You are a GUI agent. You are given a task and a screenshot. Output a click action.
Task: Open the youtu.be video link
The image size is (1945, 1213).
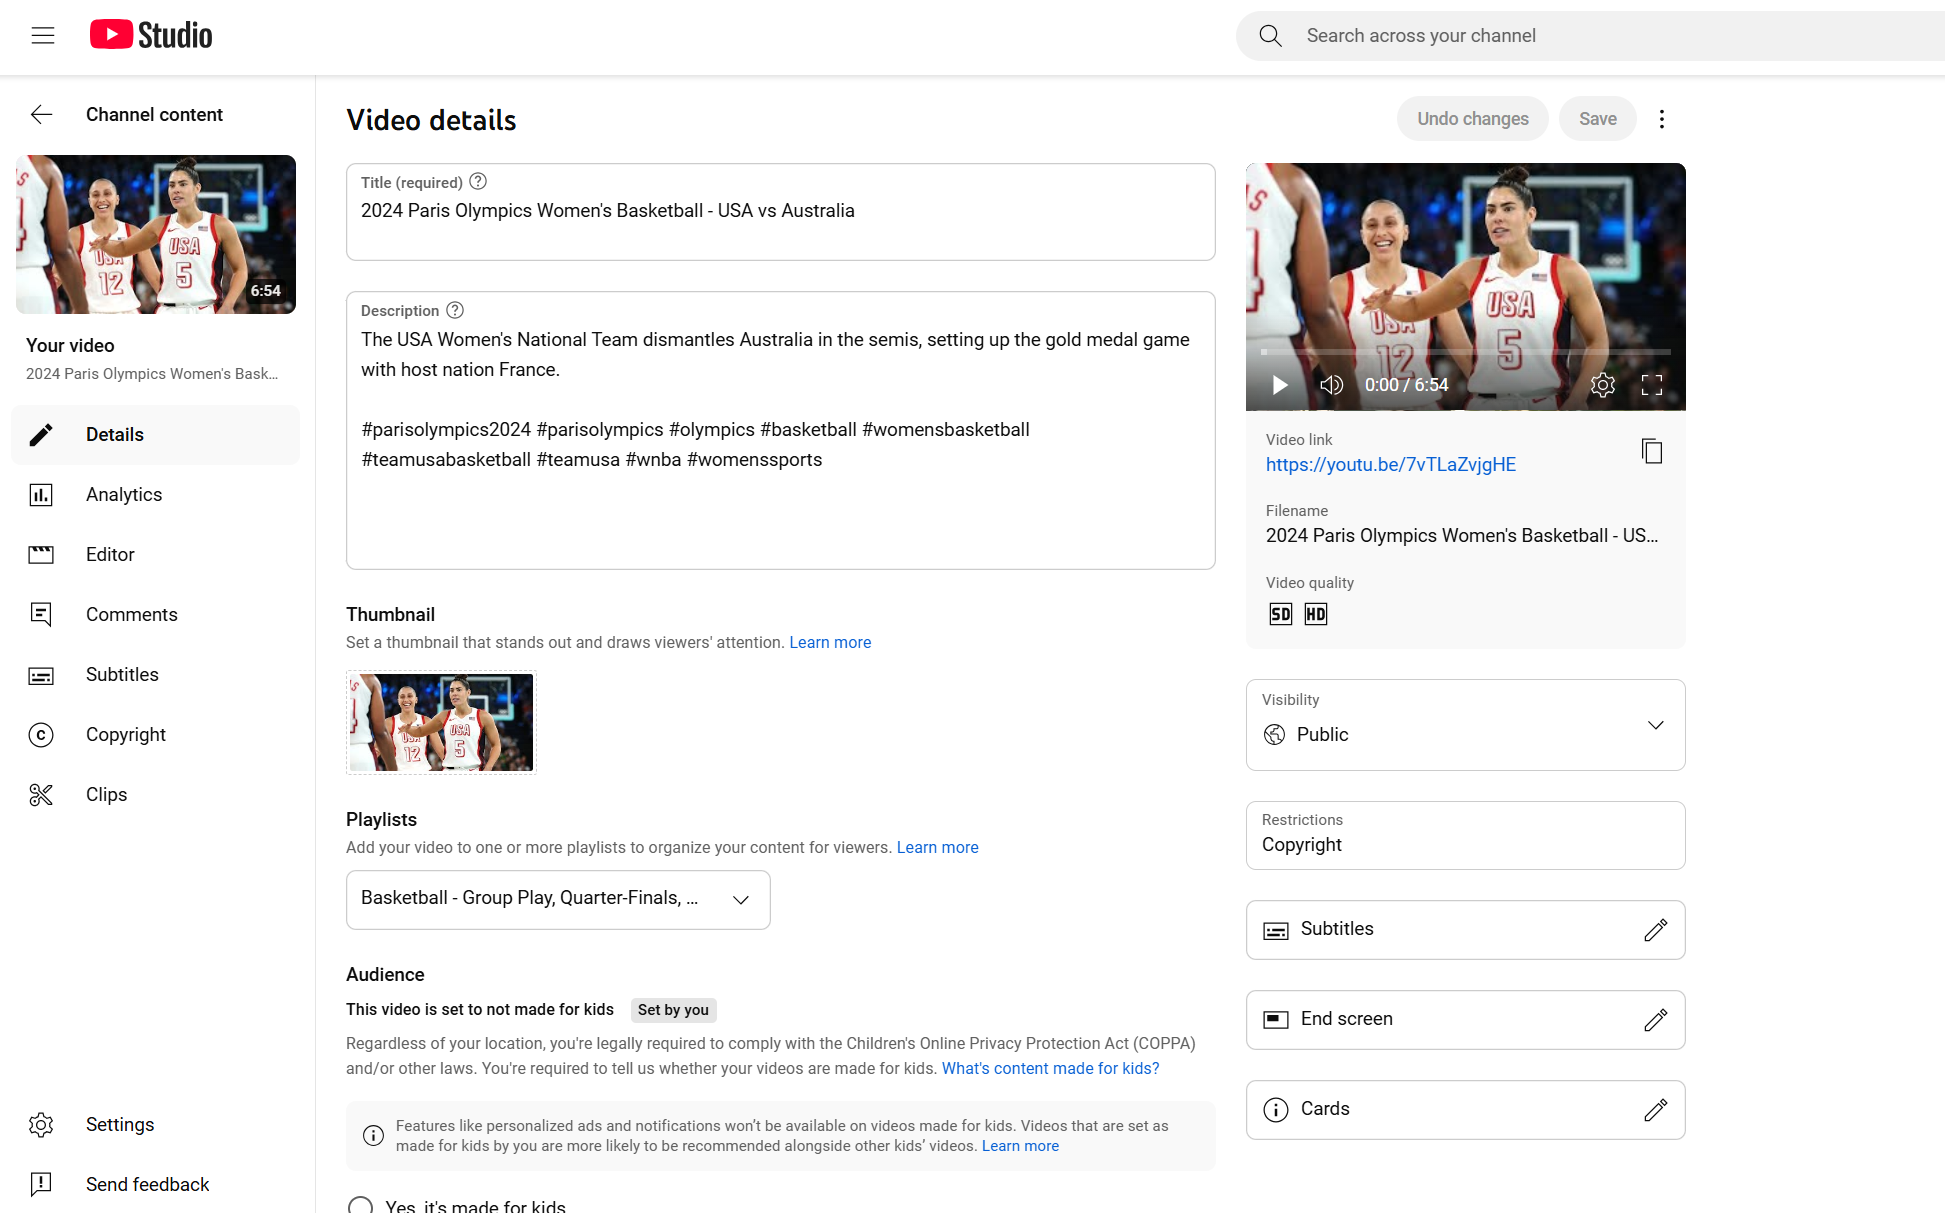(1390, 465)
